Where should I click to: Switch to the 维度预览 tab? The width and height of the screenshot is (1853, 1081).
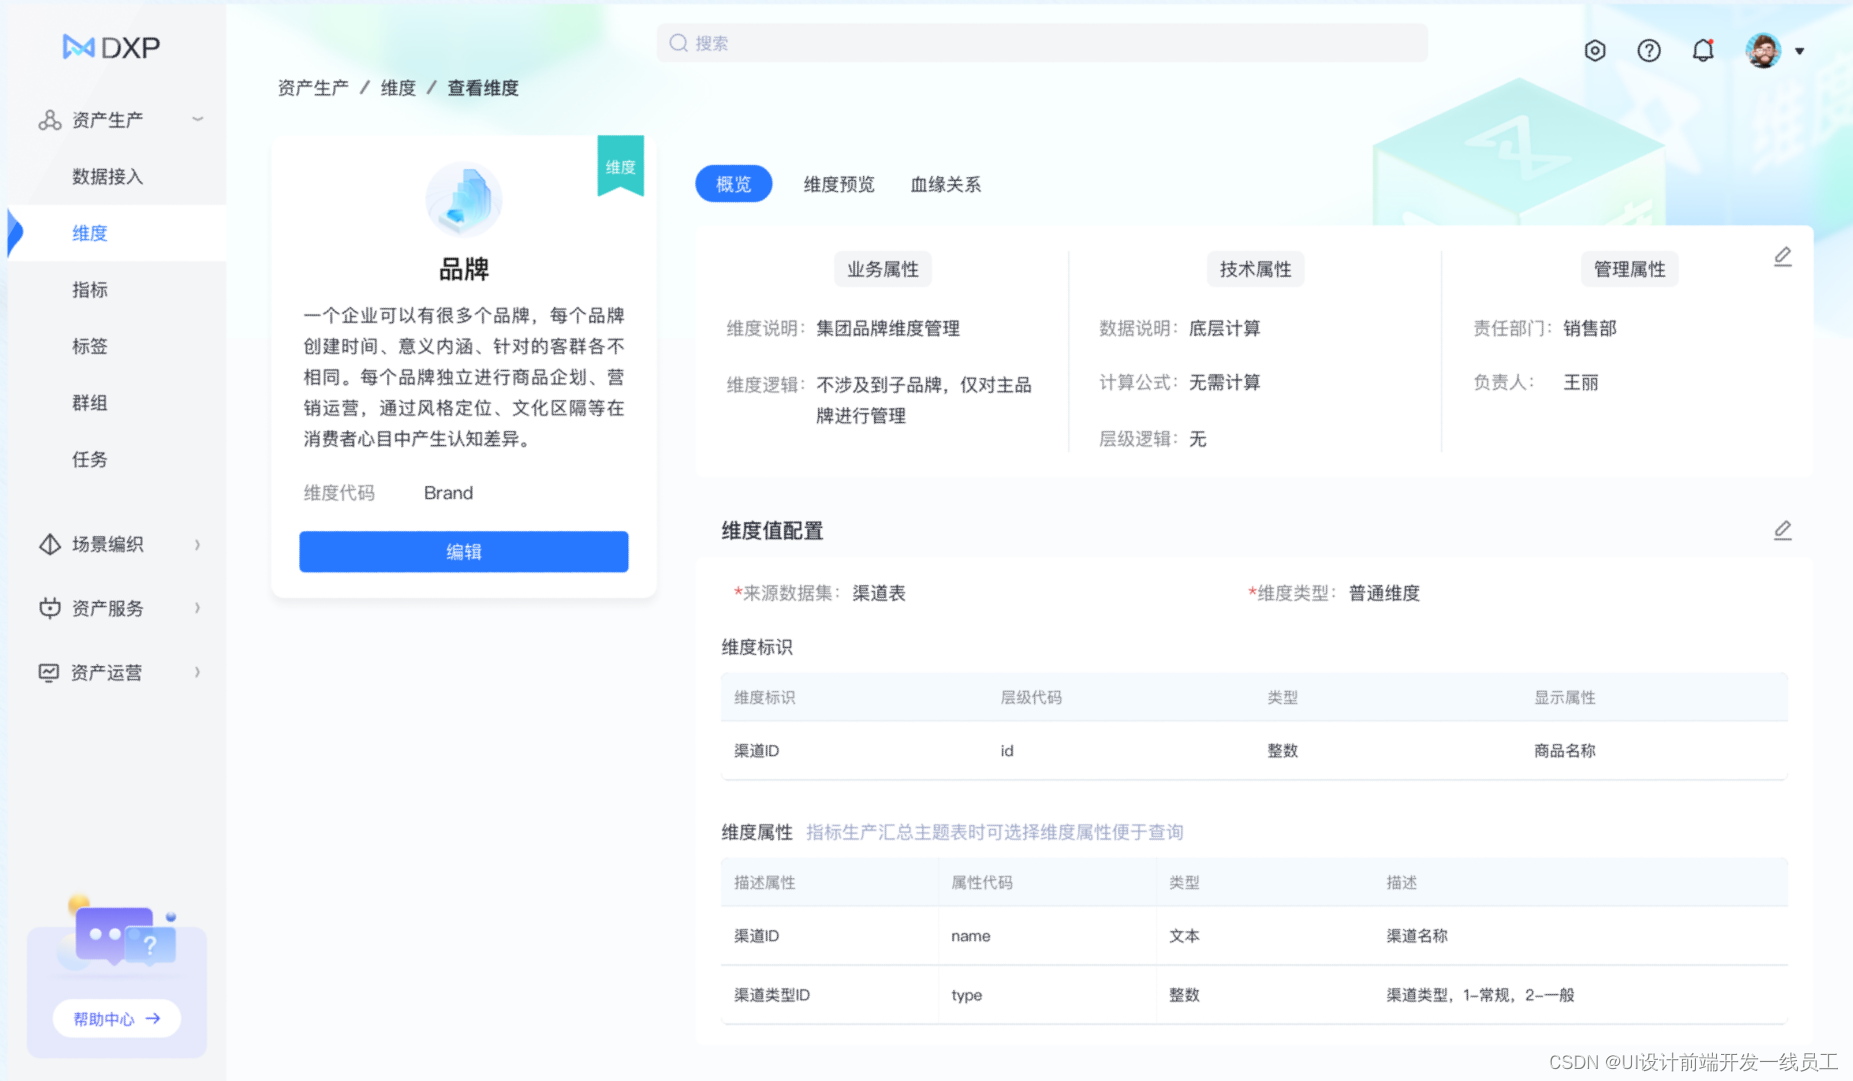[839, 184]
